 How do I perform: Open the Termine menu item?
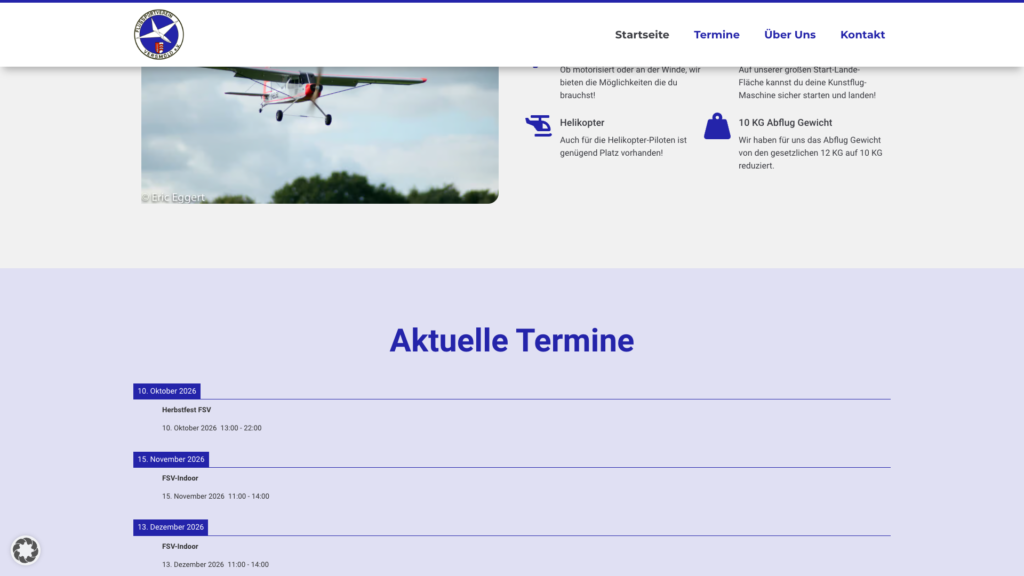coord(716,35)
